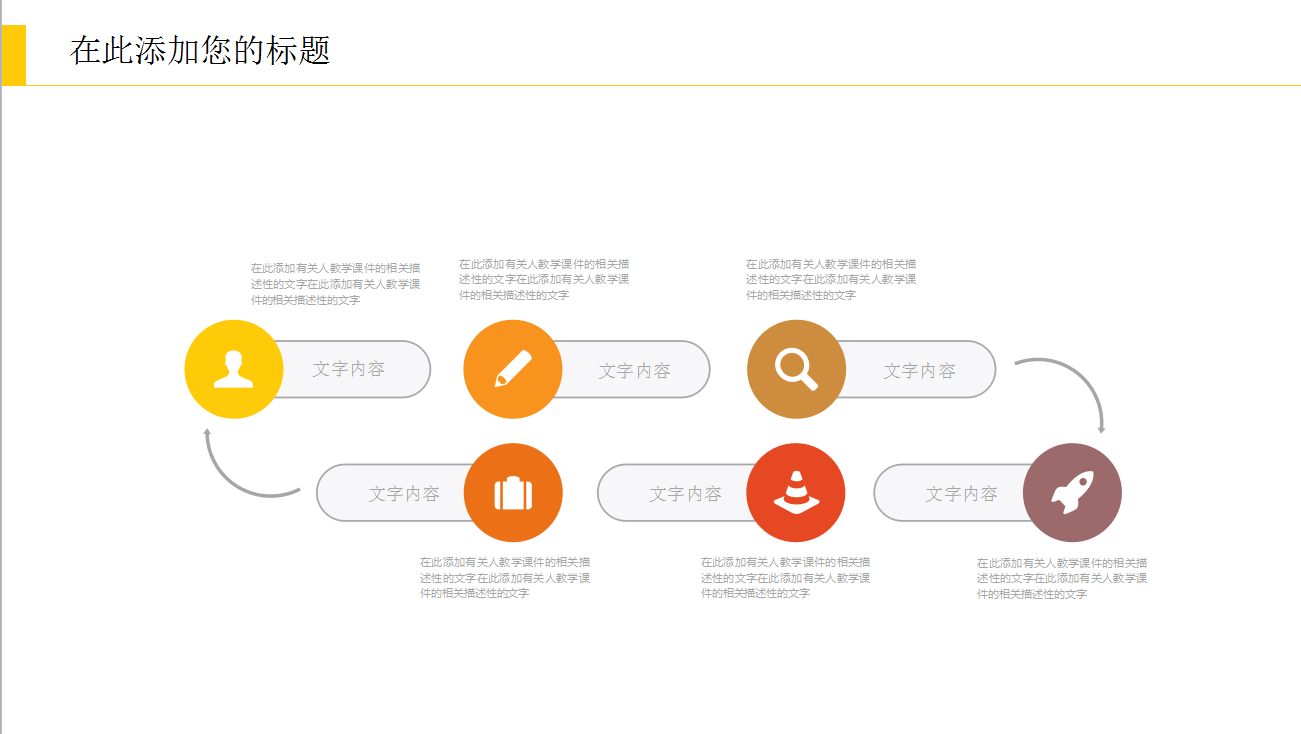Select 文字内容 label beside the user icon
Image resolution: width=1301 pixels, height=734 pixels.
349,369
